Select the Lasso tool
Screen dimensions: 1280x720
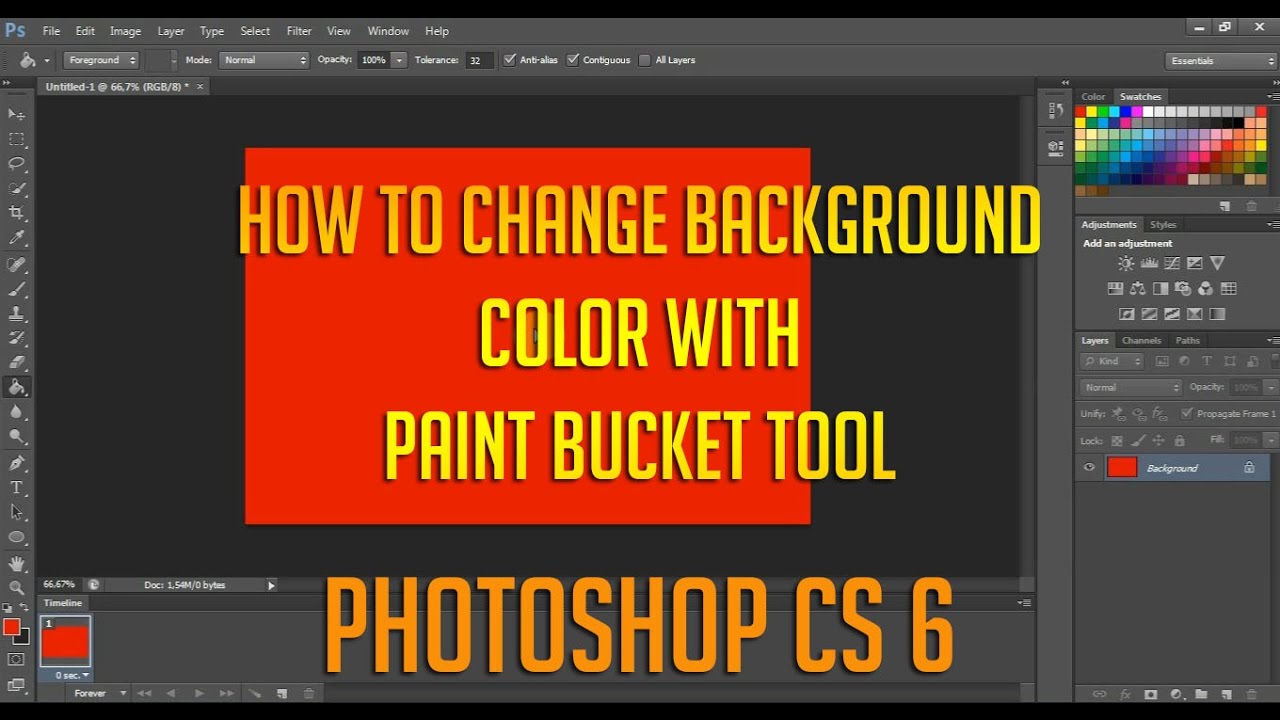pyautogui.click(x=16, y=164)
